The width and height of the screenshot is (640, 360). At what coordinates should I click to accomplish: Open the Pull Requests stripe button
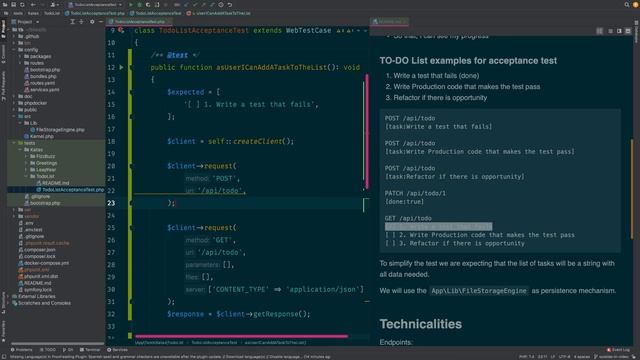[3, 86]
